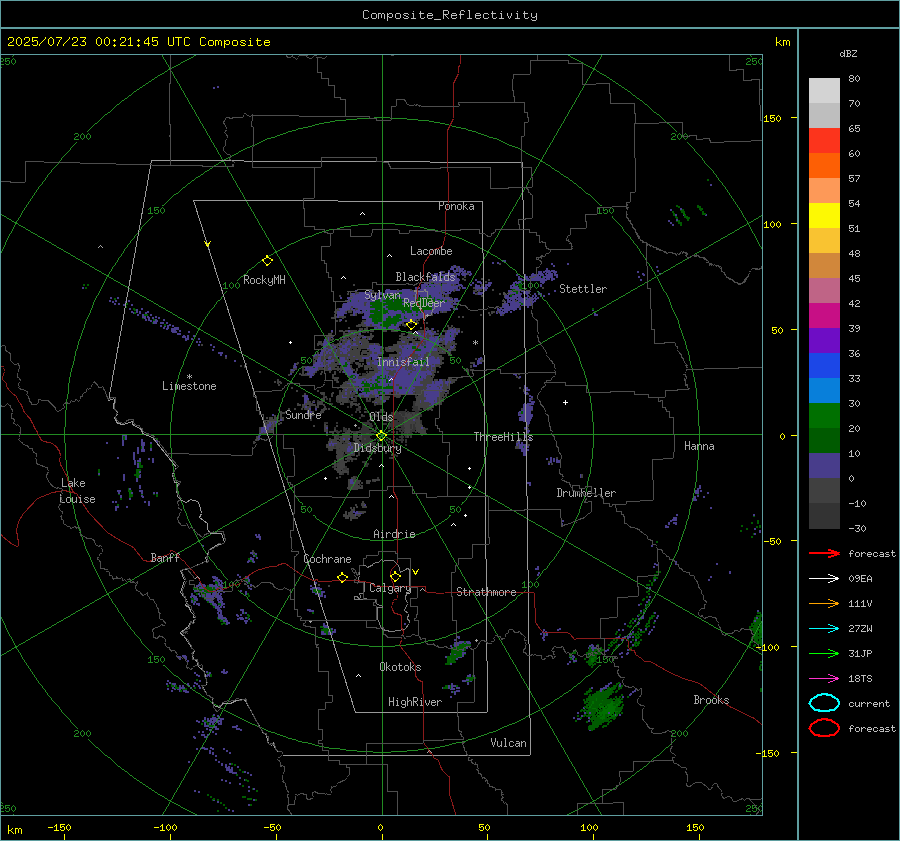Click the Hanna town label
Image resolution: width=900 pixels, height=841 pixels.
pos(699,446)
